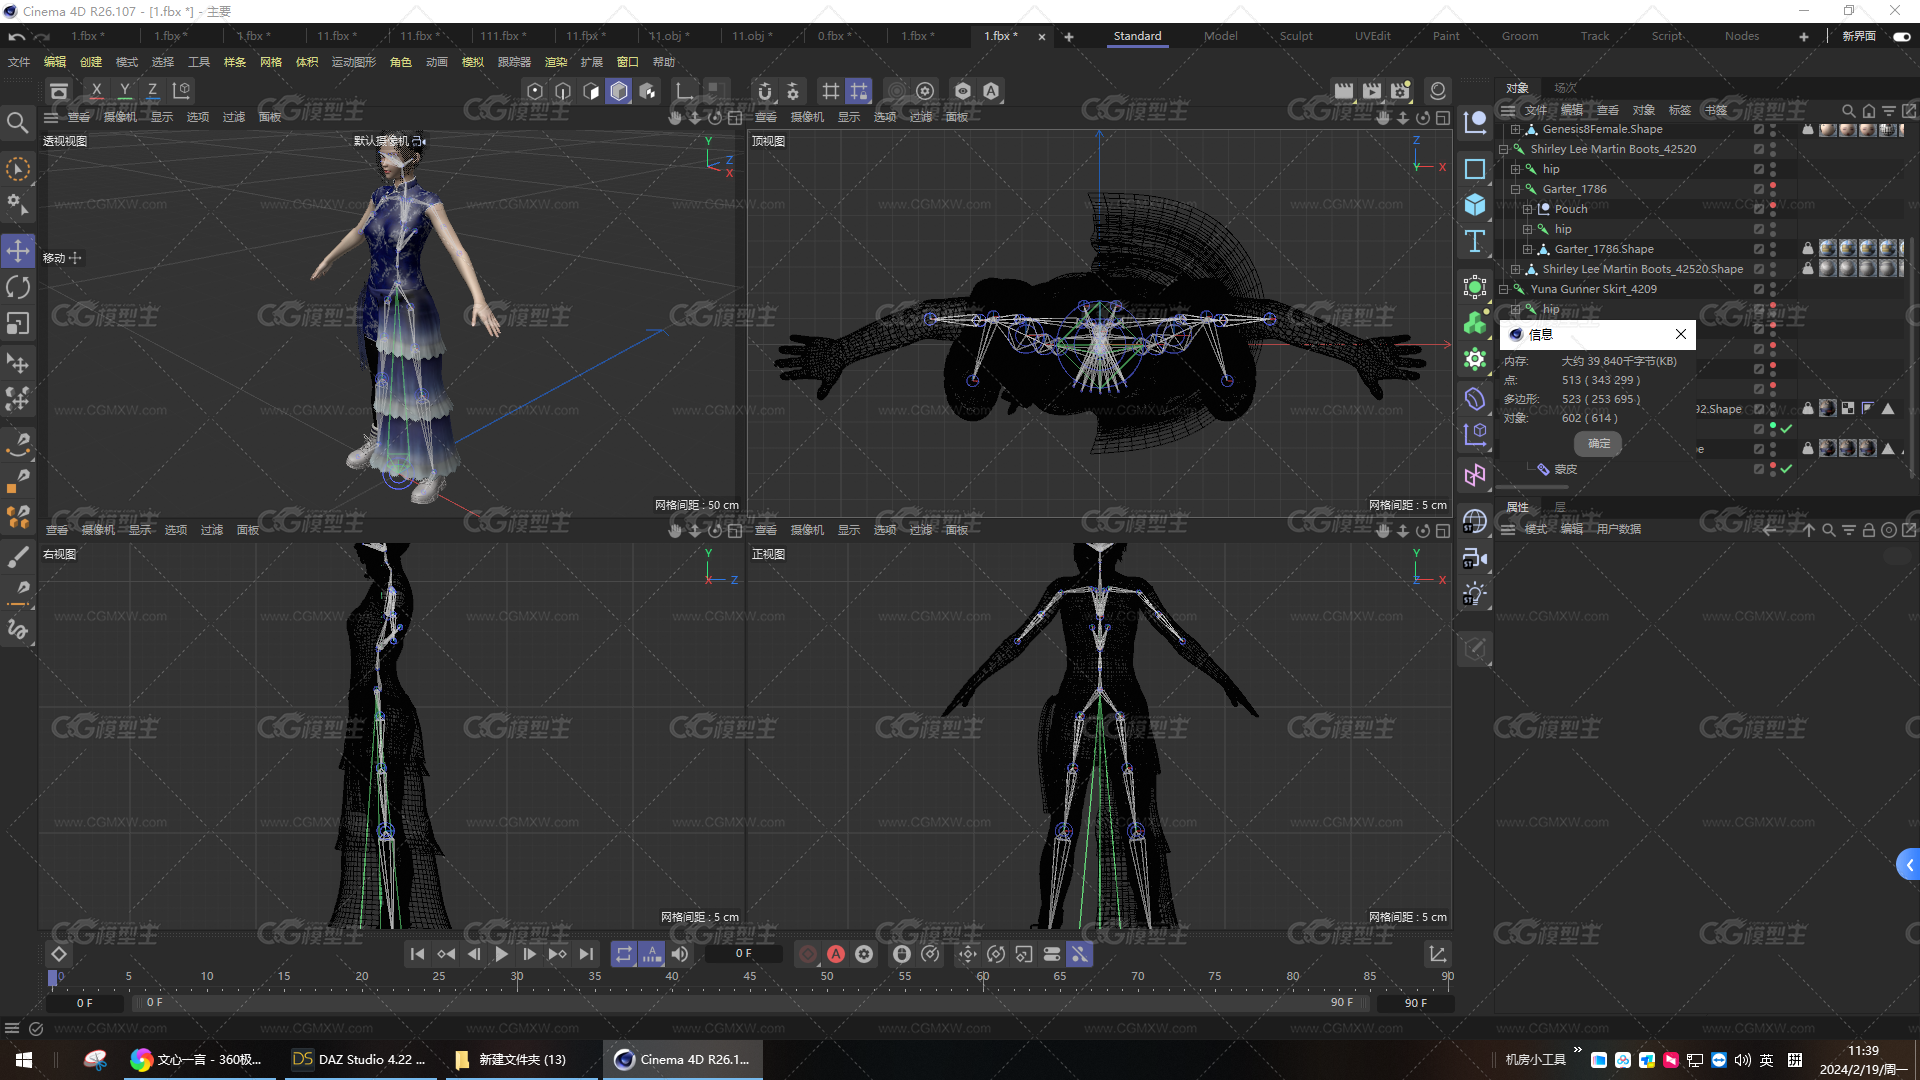Select the Move tool in left toolbar

tap(18, 251)
